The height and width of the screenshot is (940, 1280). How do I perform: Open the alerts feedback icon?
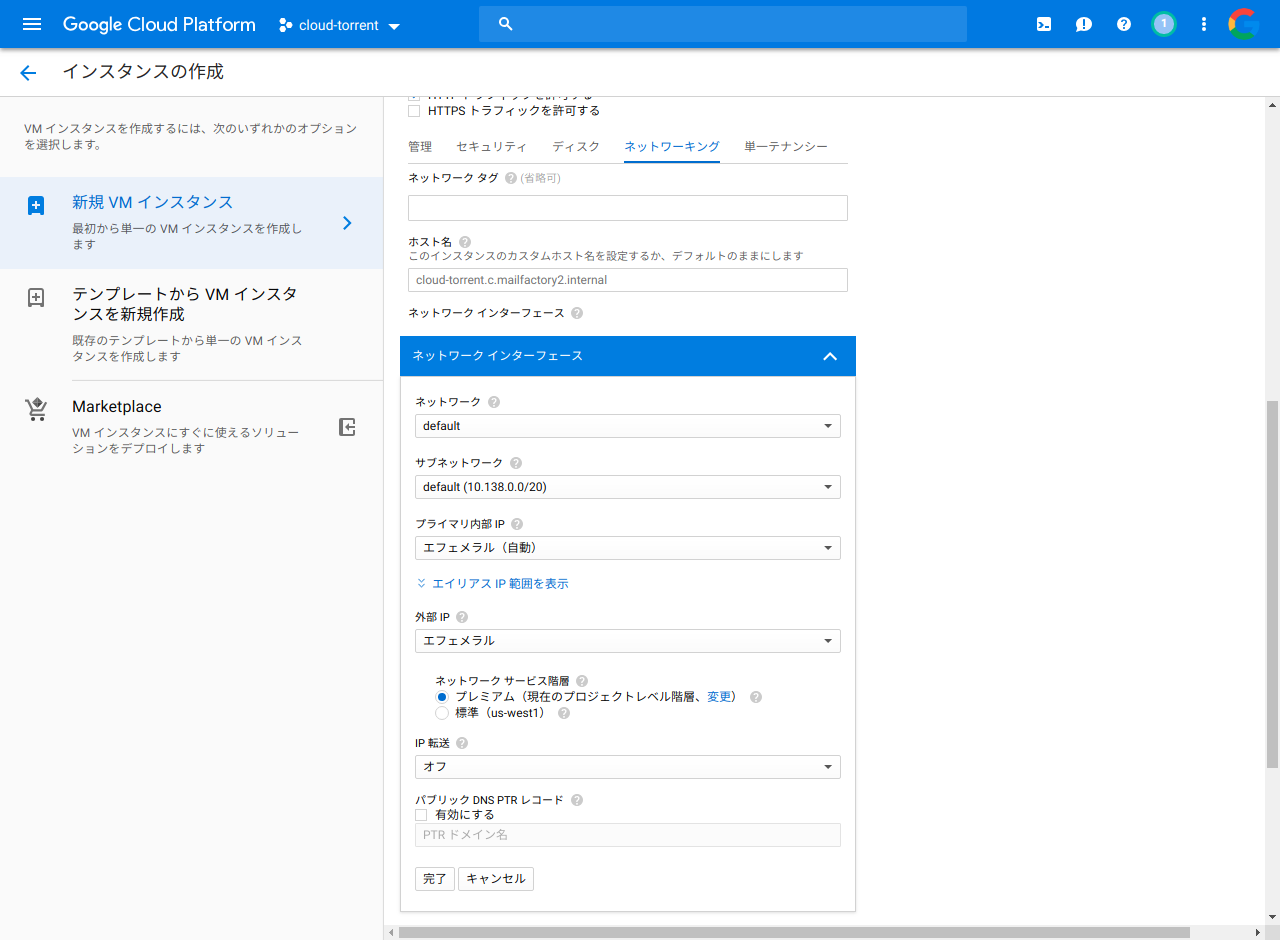[x=1084, y=24]
